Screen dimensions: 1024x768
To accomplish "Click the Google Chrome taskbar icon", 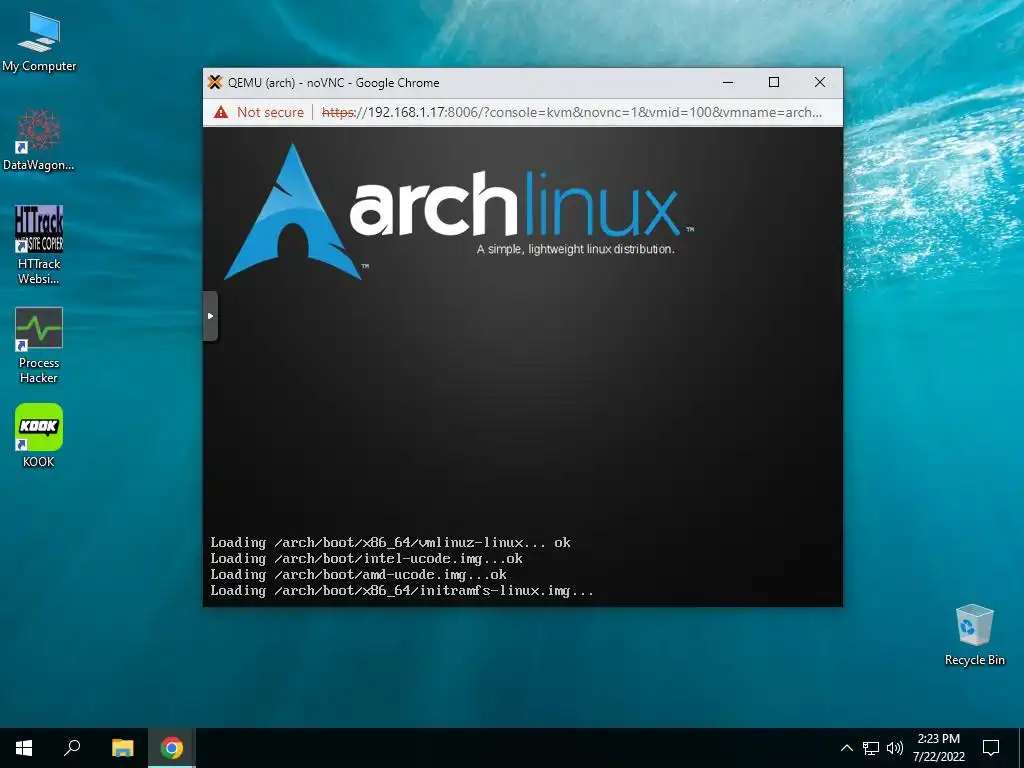I will [x=172, y=748].
